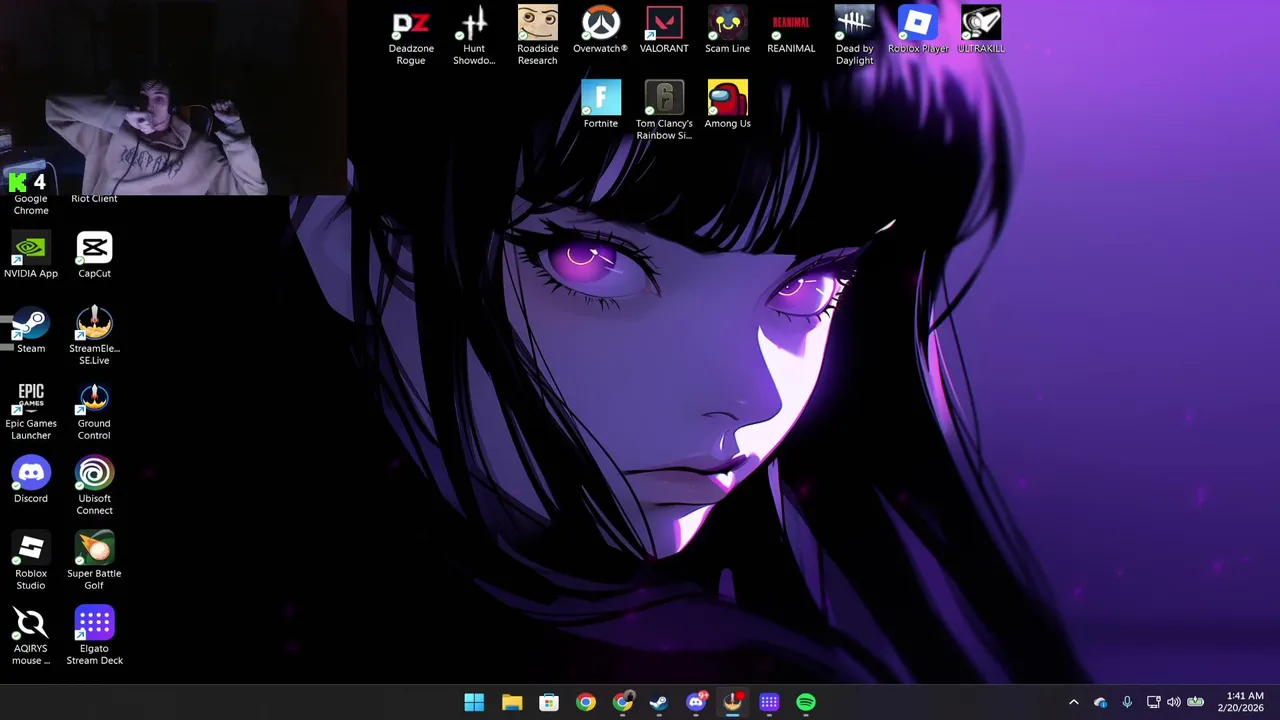Select the Roblox Studio desktop icon

coord(31,561)
